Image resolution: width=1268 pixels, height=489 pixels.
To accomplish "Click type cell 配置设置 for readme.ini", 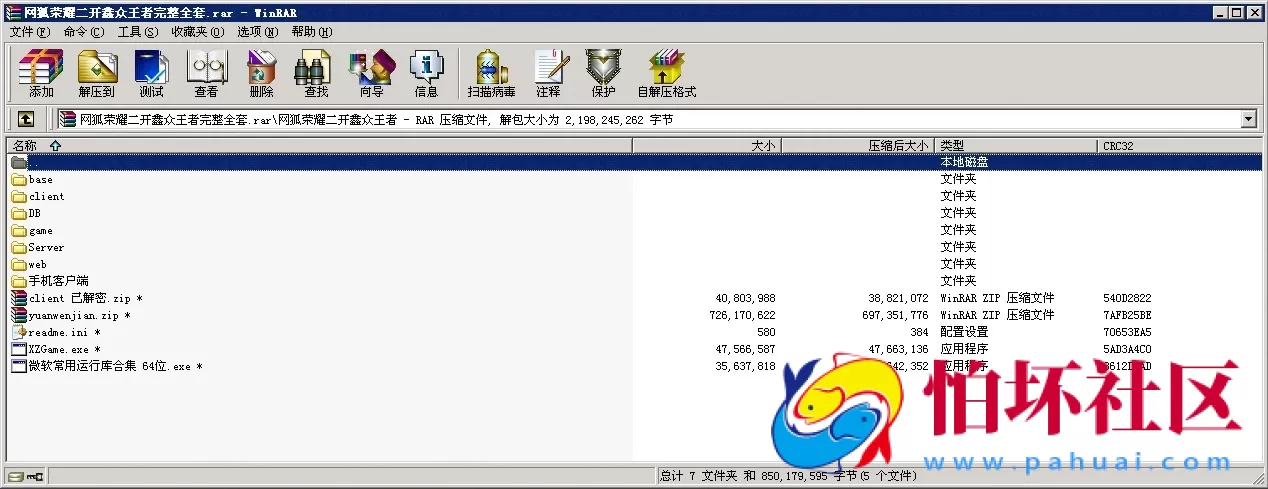I will pyautogui.click(x=964, y=333).
